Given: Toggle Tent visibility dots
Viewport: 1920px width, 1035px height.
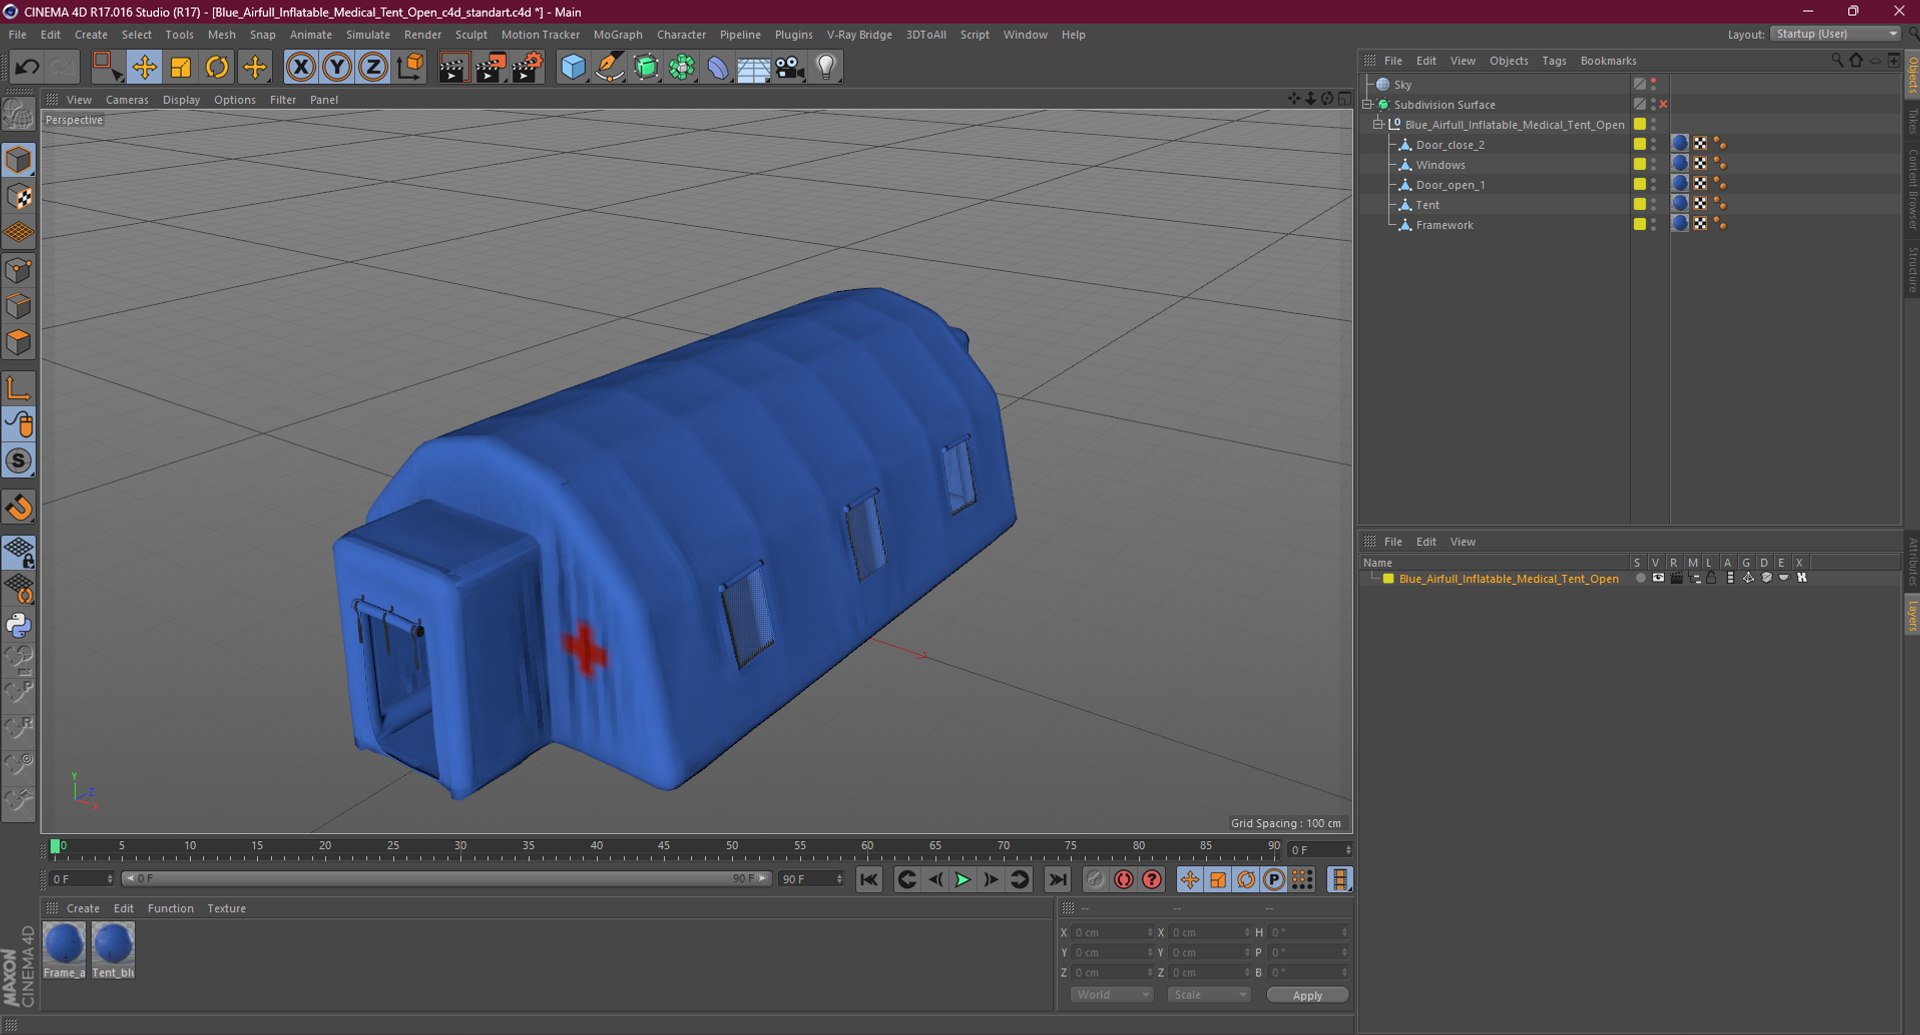Looking at the screenshot, I should pyautogui.click(x=1653, y=204).
